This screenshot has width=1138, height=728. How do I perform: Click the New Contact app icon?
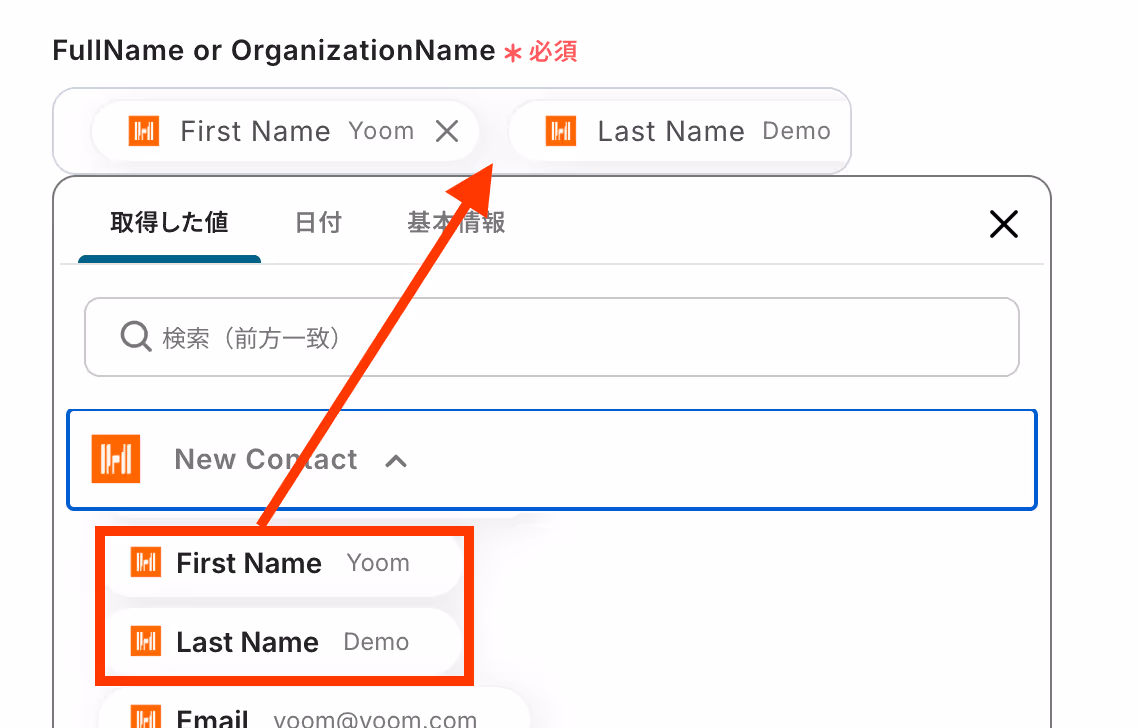[115, 459]
